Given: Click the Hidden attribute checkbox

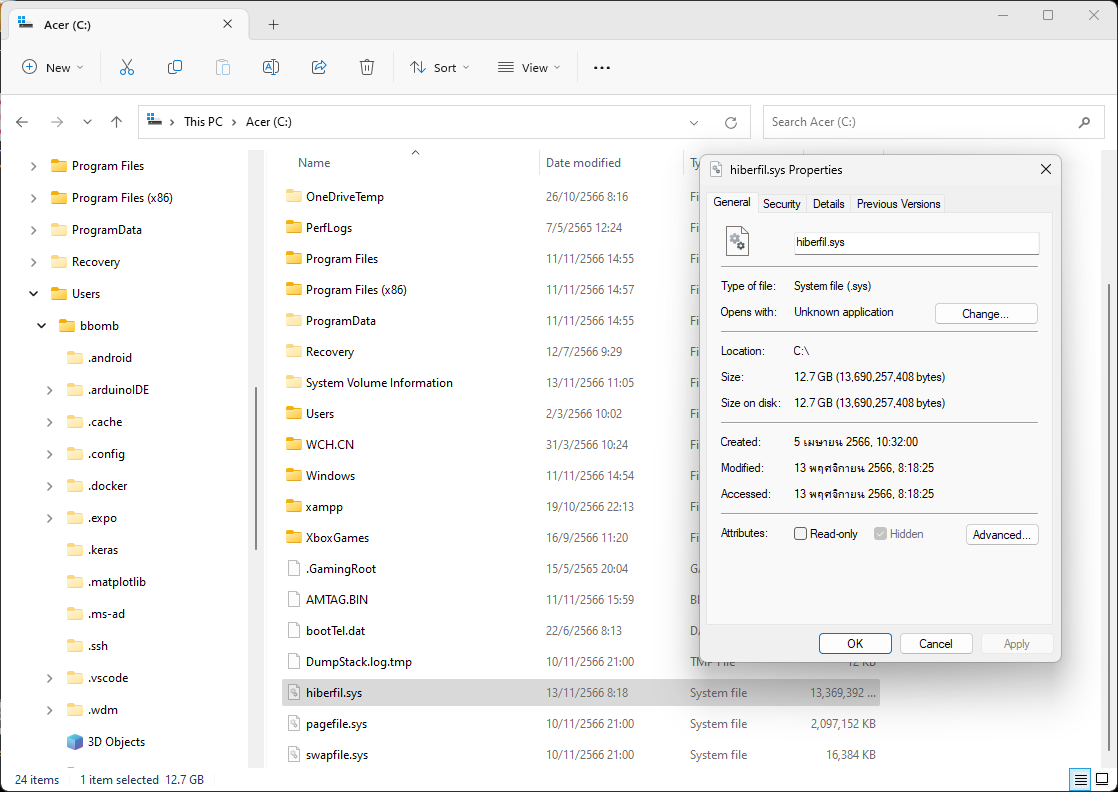Looking at the screenshot, I should click(x=880, y=534).
